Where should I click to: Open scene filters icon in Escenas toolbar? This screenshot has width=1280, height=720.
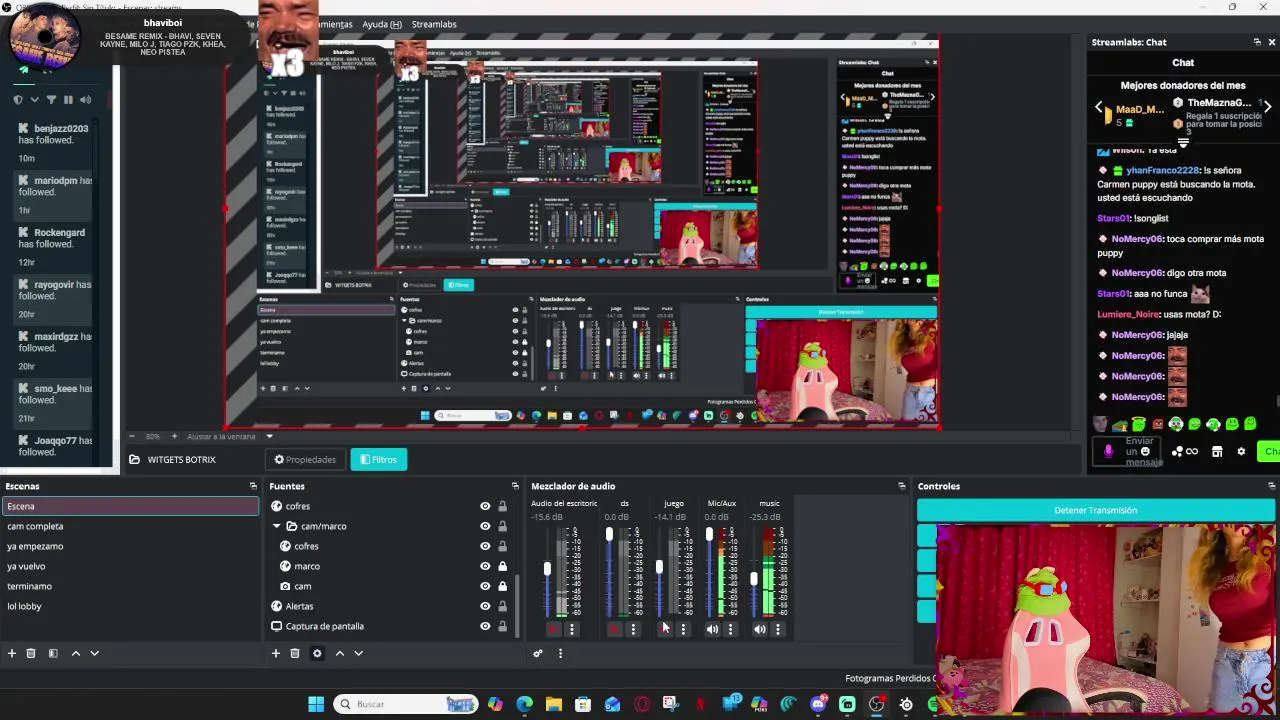pyautogui.click(x=53, y=653)
